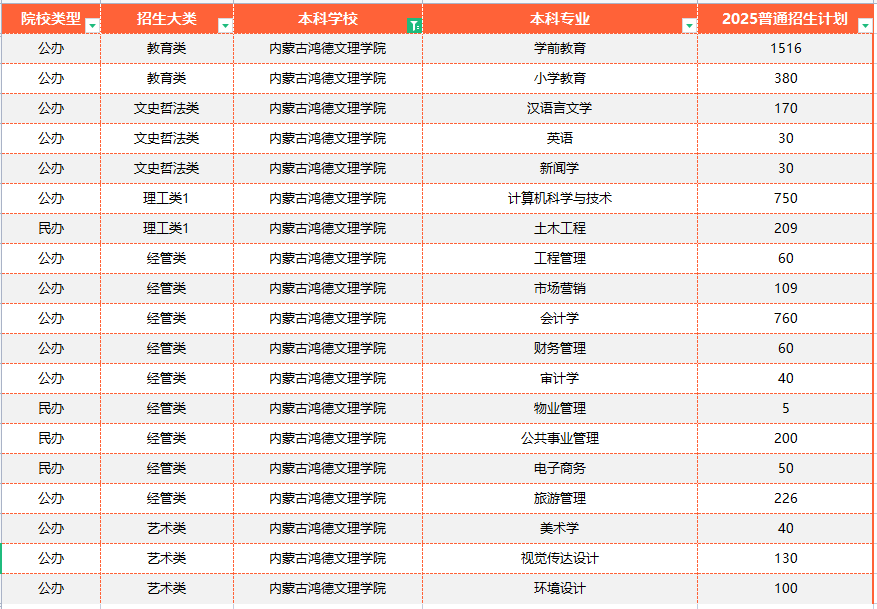This screenshot has width=877, height=609.
Task: Click 经管类 in the 会计学 row
Action: pyautogui.click(x=166, y=318)
